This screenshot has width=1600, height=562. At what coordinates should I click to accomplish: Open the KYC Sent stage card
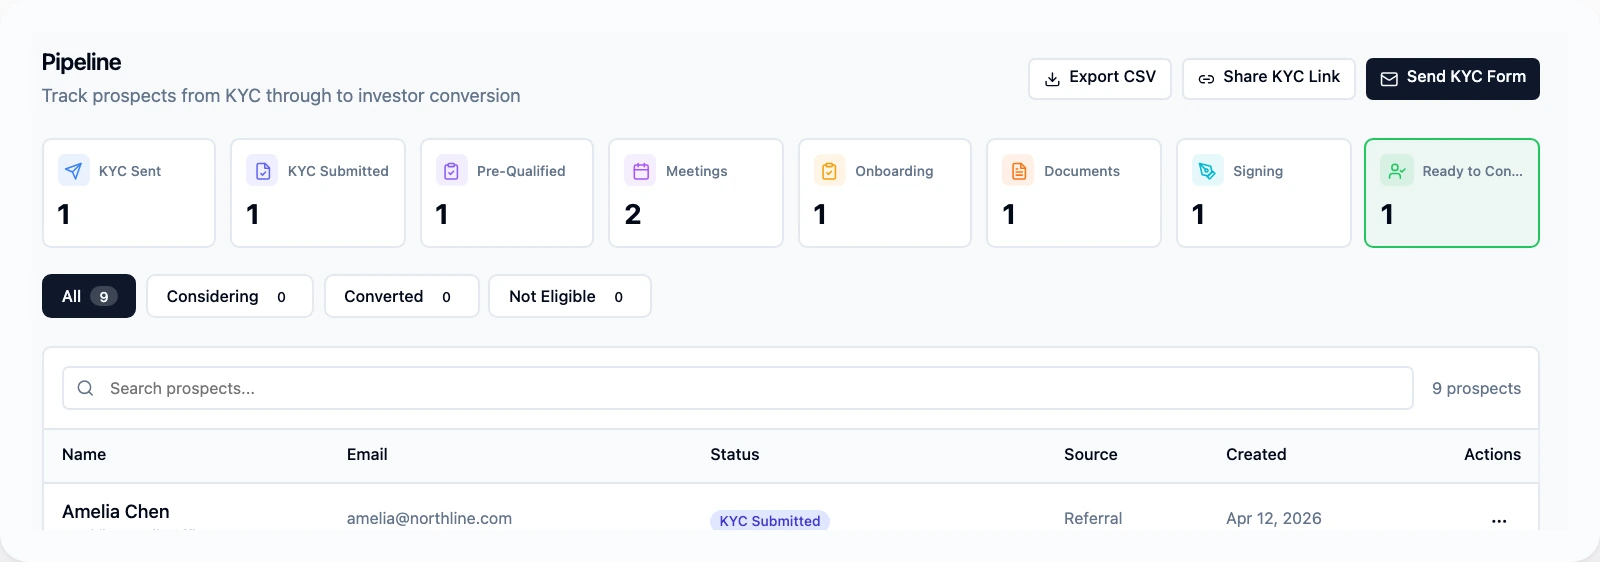[129, 193]
